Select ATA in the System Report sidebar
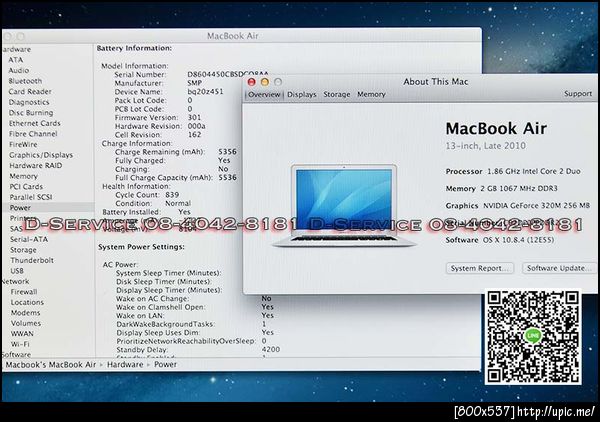The width and height of the screenshot is (600, 422). click(x=16, y=60)
